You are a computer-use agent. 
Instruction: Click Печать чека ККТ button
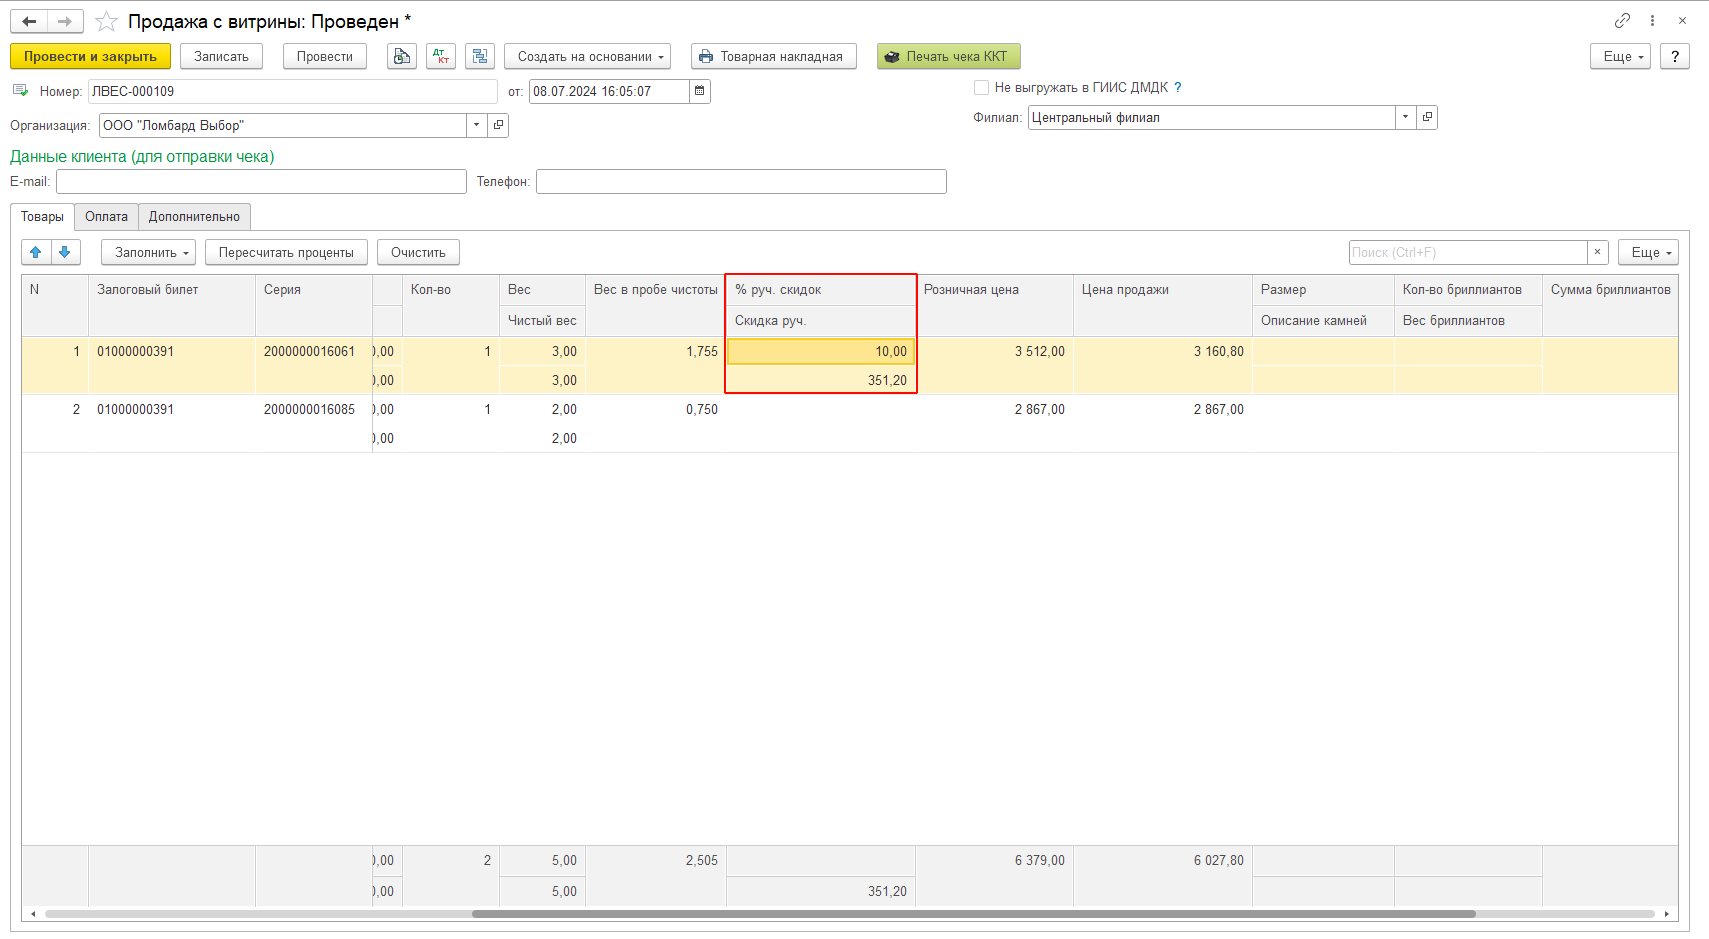948,56
